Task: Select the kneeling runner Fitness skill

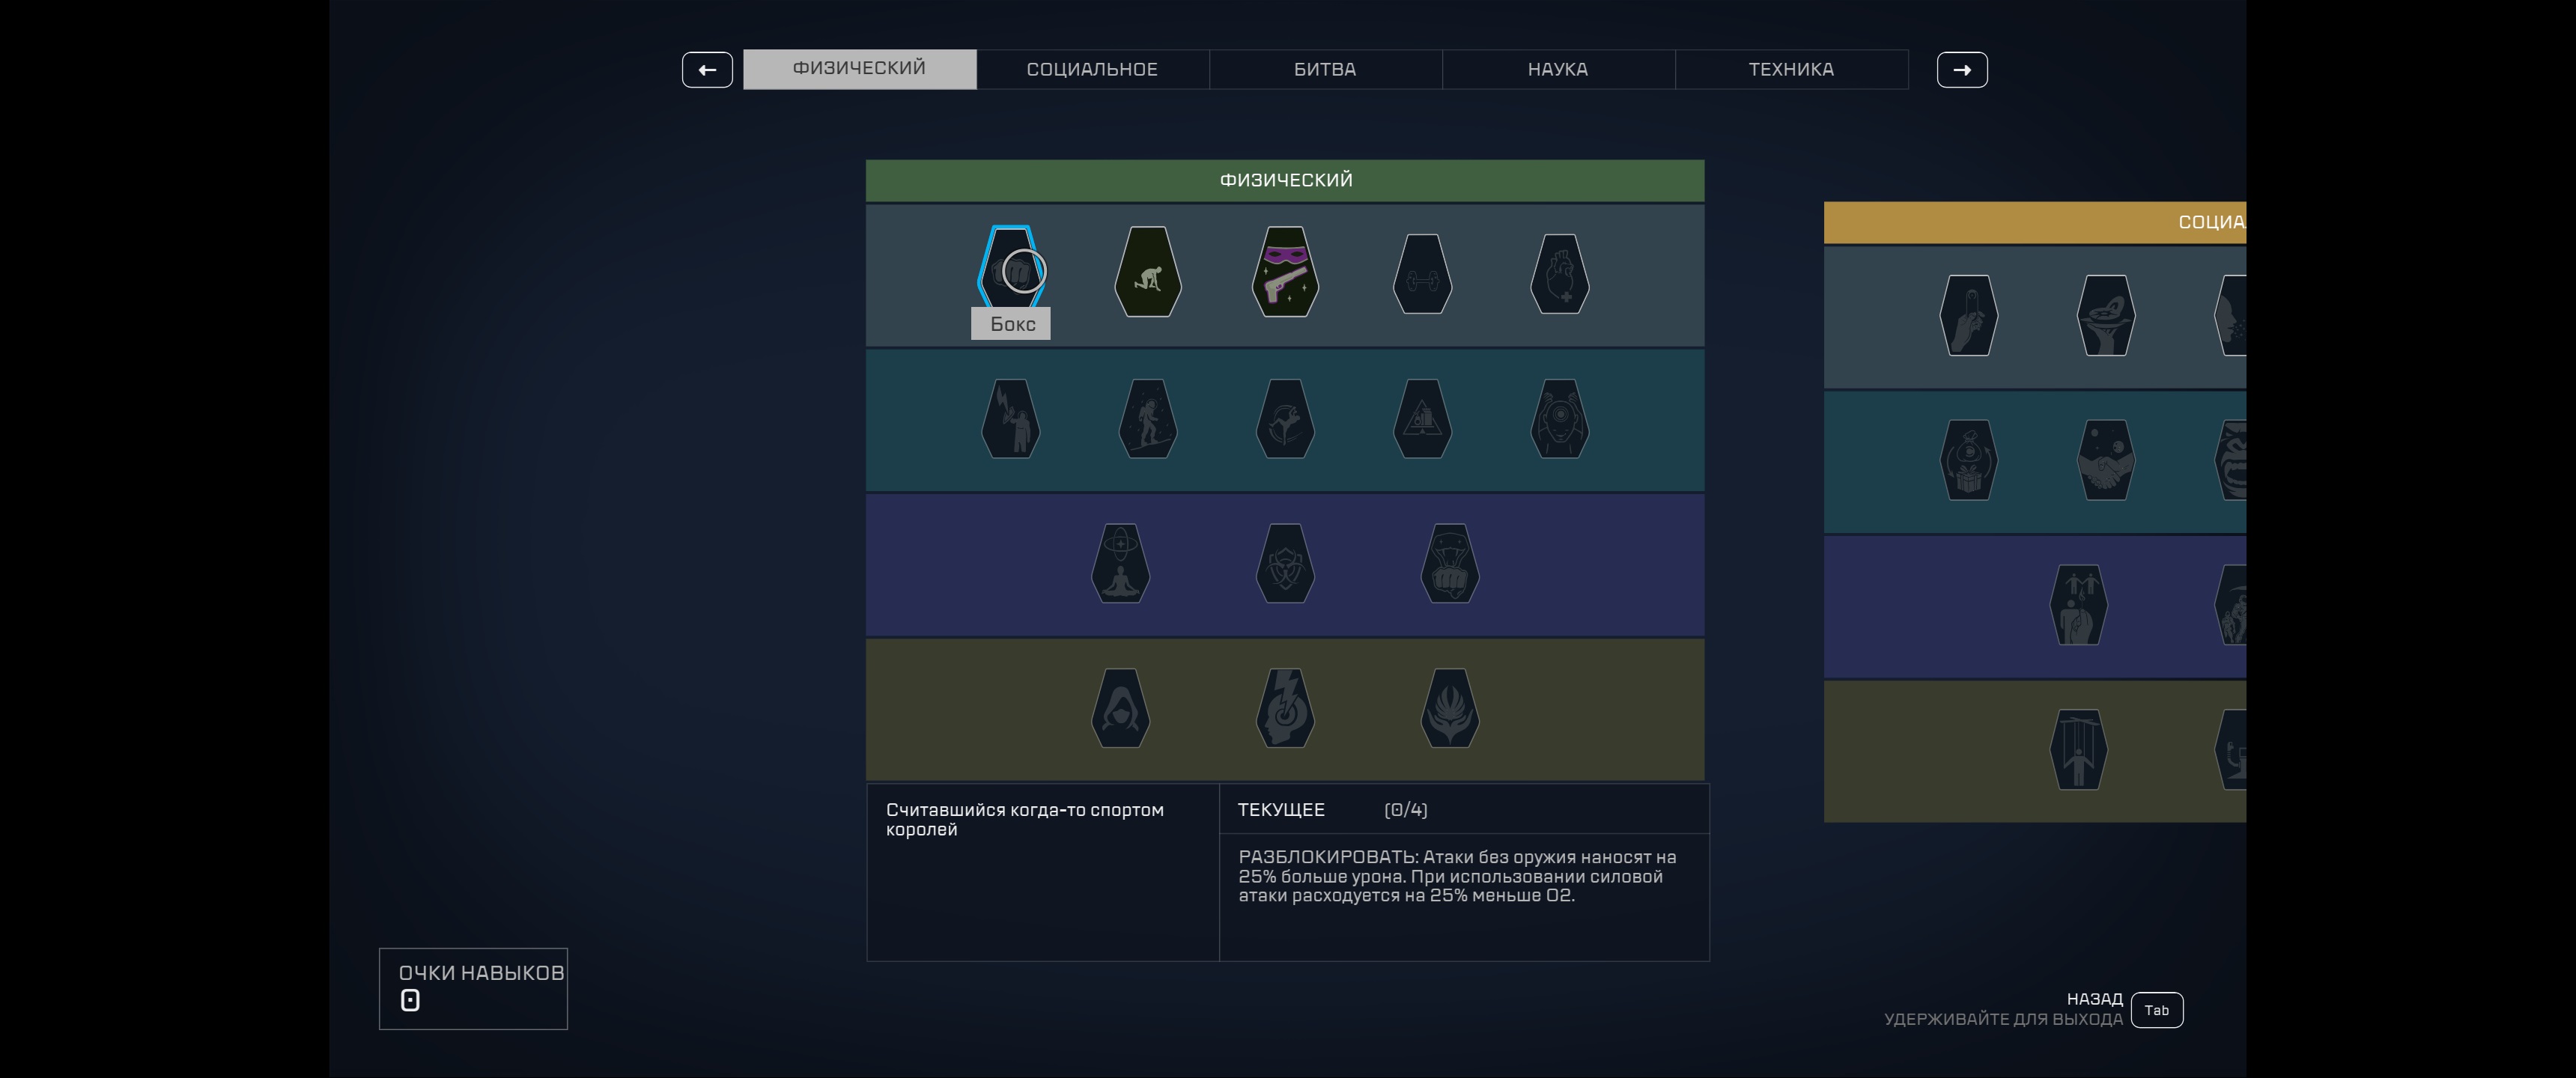Action: pos(1148,272)
